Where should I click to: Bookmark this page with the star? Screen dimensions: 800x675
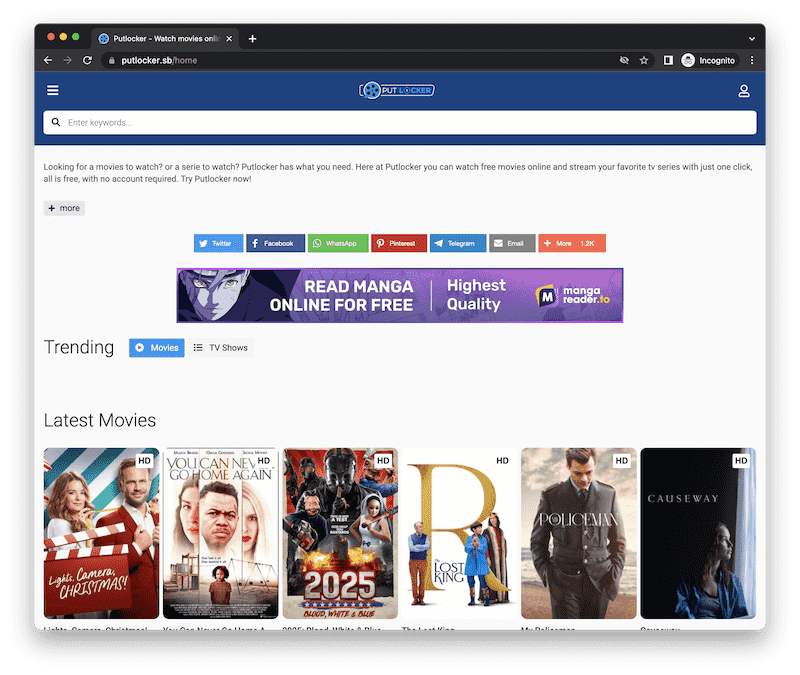point(644,60)
